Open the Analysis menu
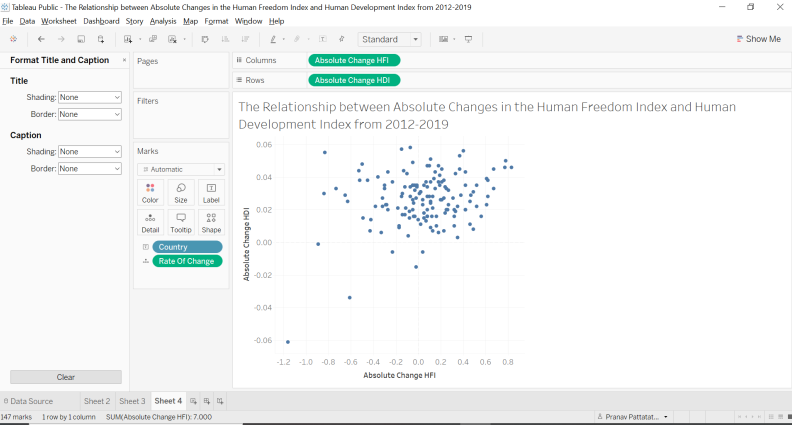Image resolution: width=792 pixels, height=425 pixels. (x=163, y=21)
